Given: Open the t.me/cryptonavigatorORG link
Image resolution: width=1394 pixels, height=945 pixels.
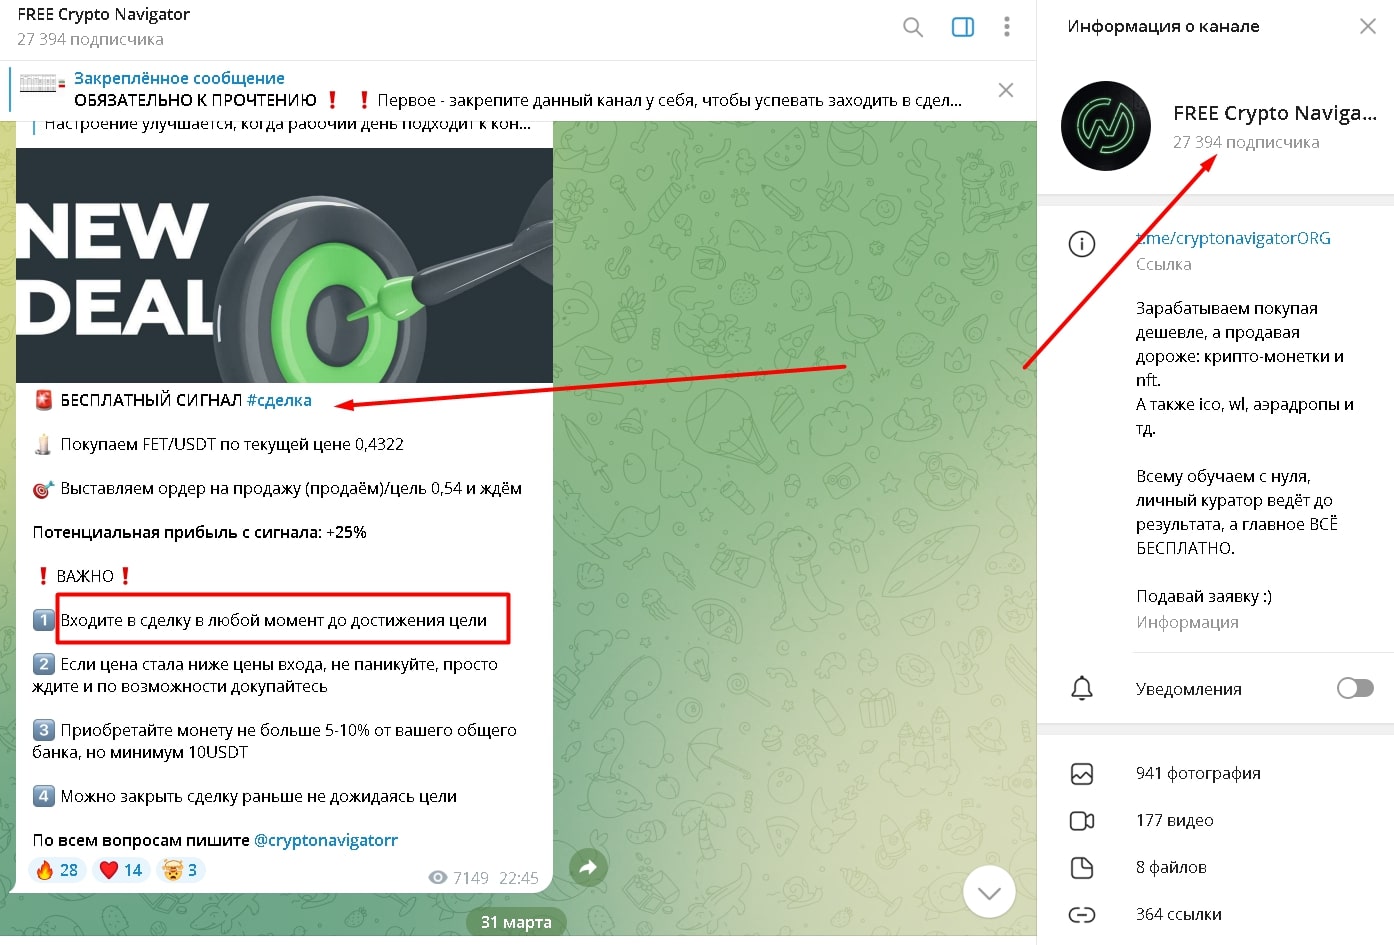Looking at the screenshot, I should click(1233, 238).
